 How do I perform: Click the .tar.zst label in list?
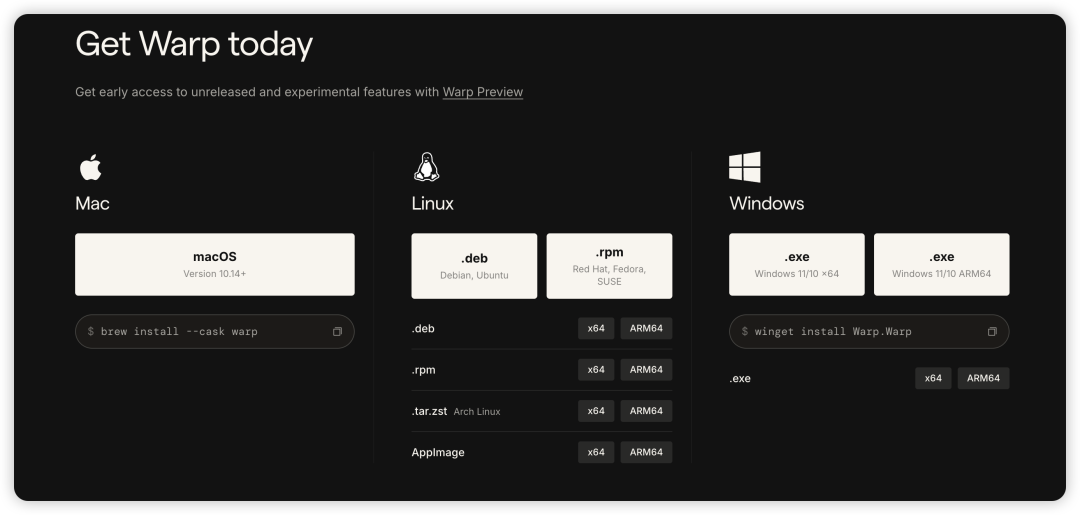[x=430, y=411]
